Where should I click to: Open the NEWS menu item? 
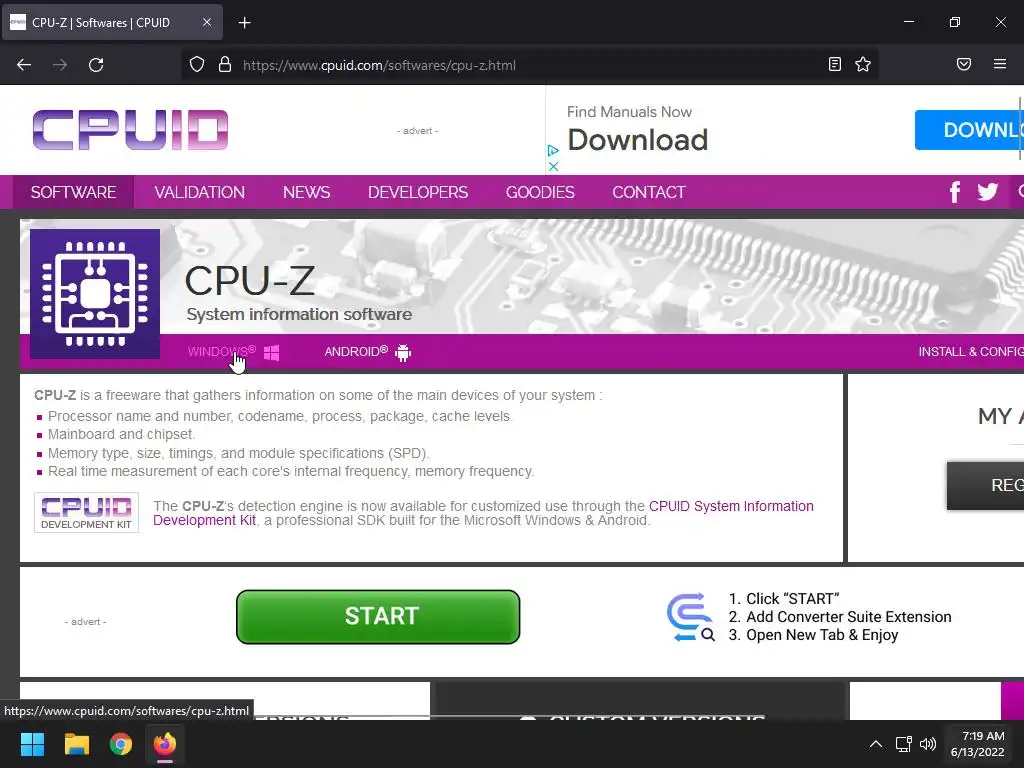306,192
